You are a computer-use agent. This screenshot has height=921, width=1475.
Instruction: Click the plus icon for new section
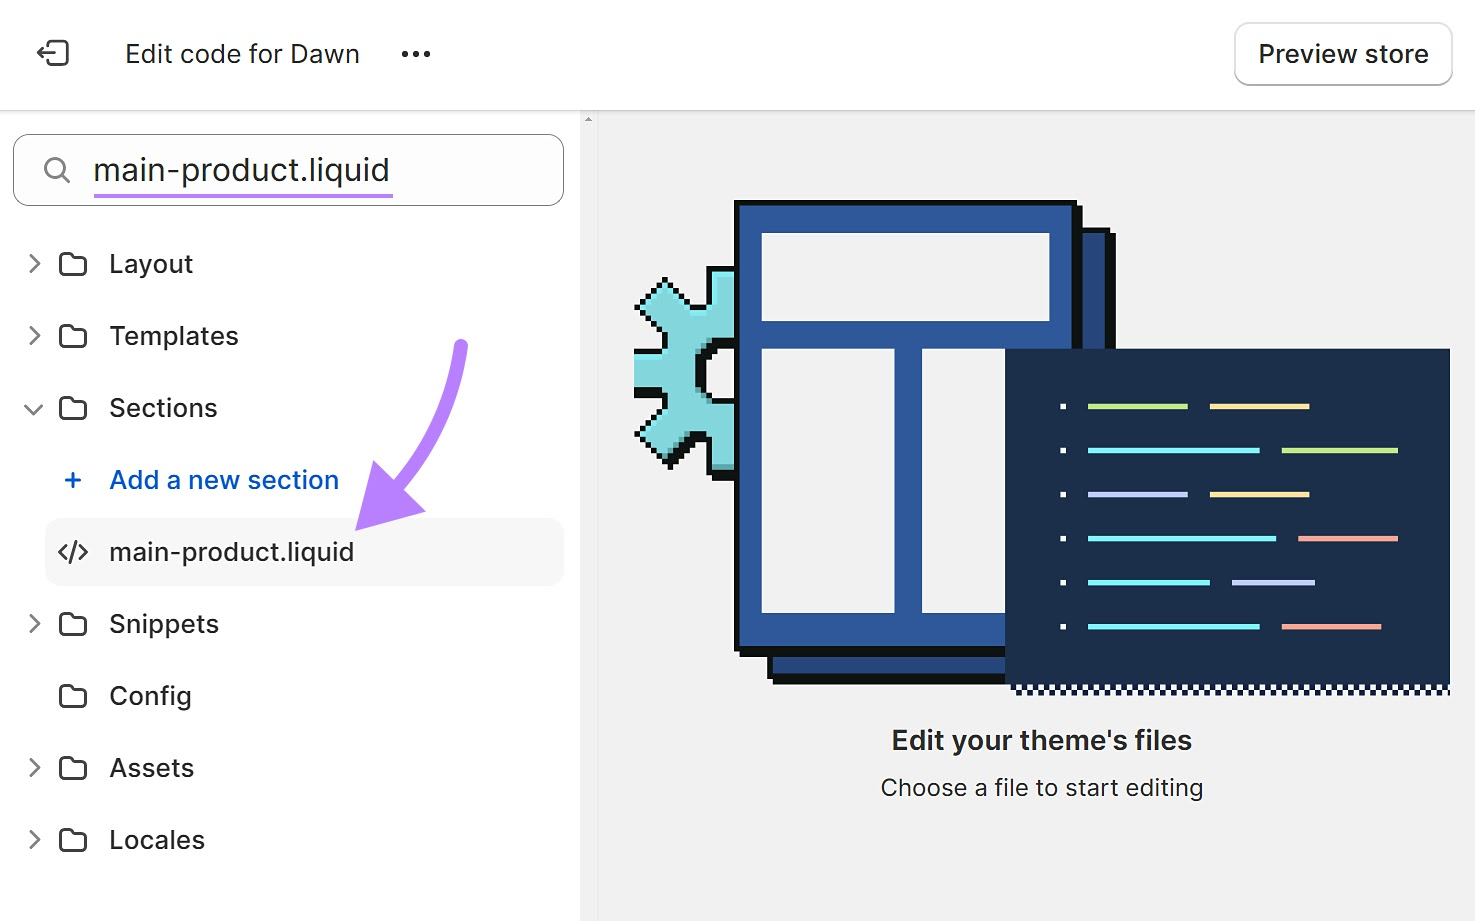coord(73,480)
